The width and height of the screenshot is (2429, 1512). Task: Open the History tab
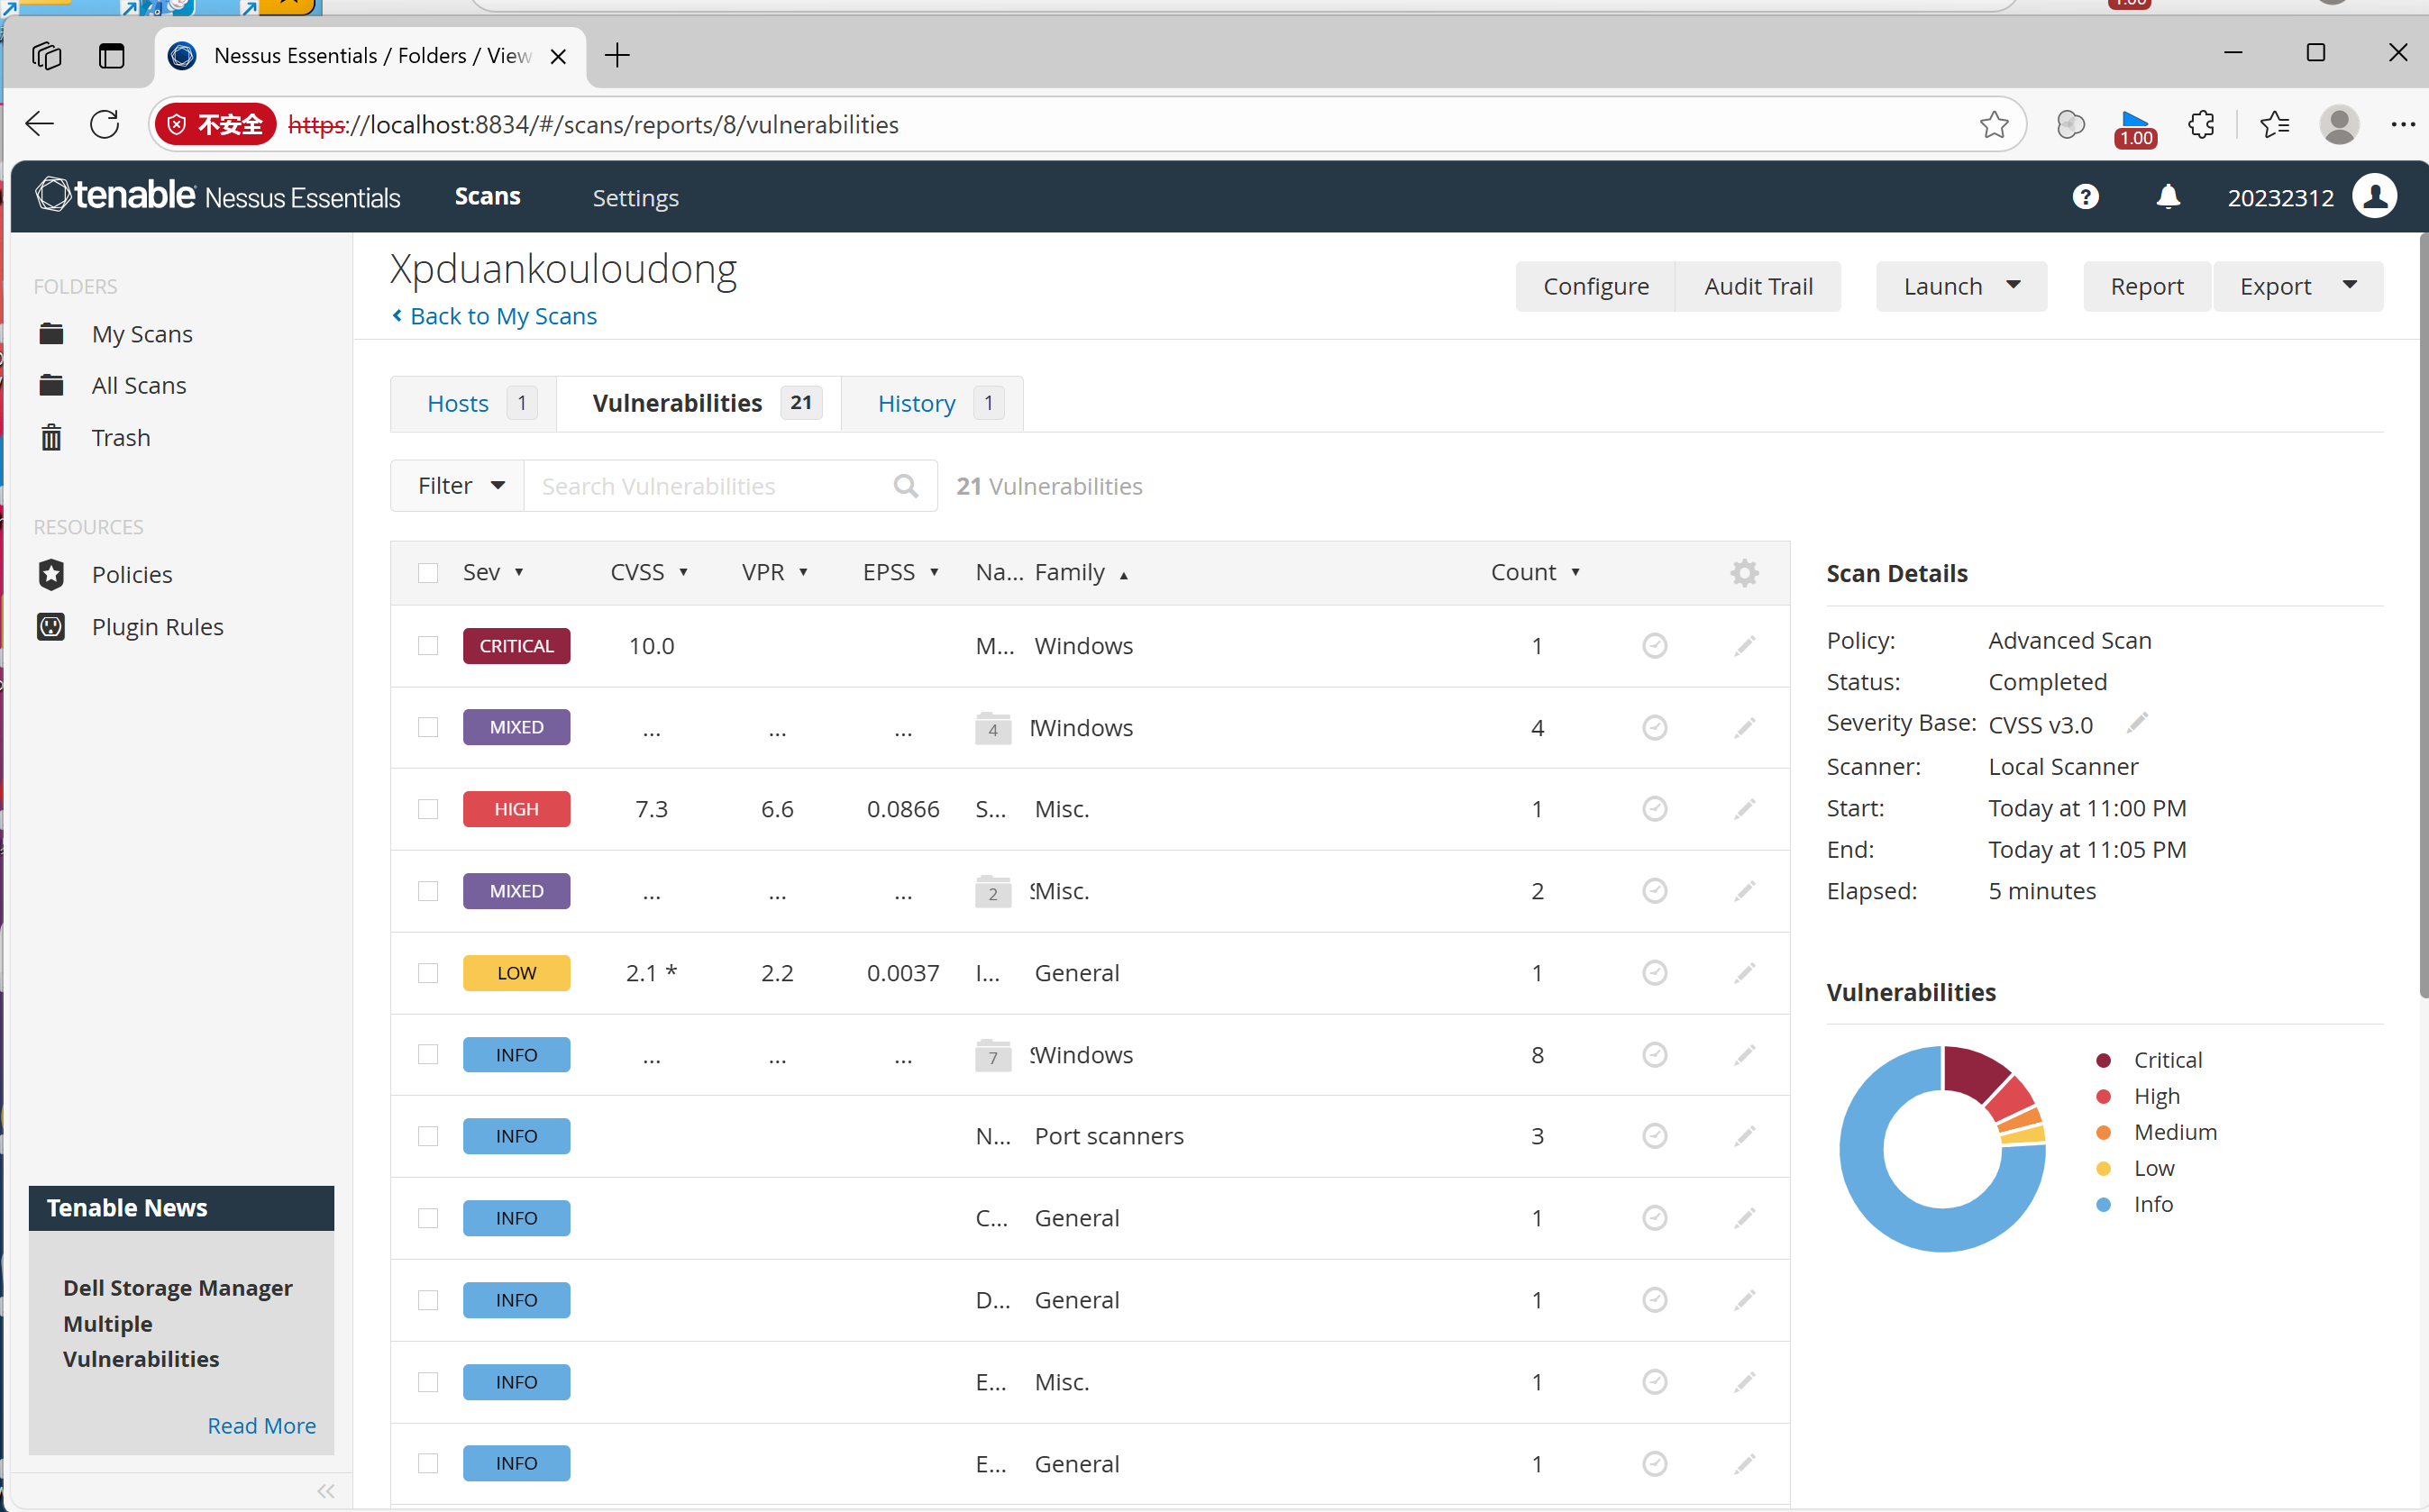916,403
